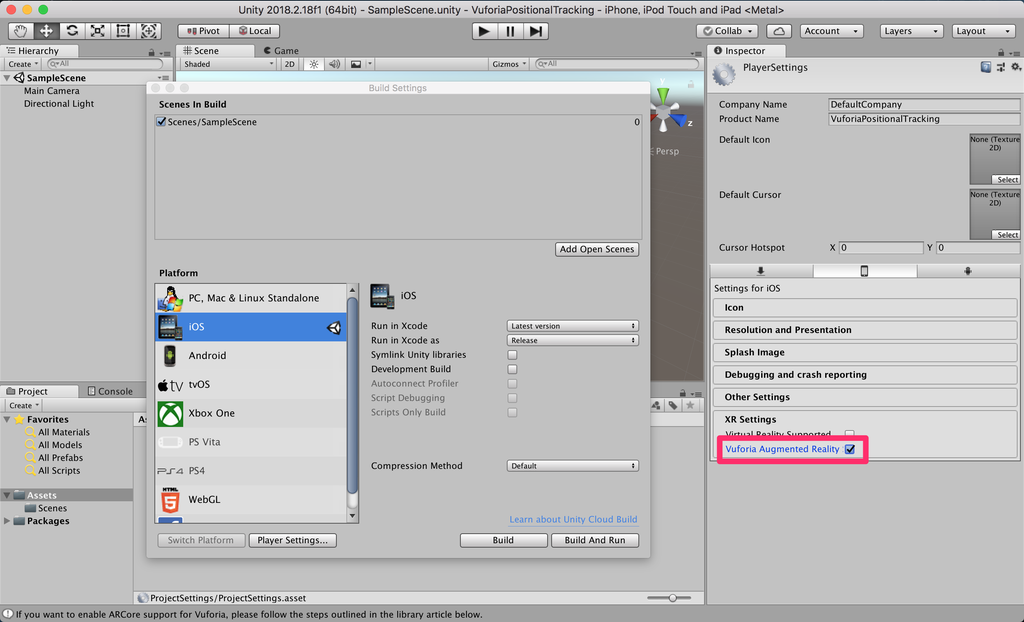
Task: Toggle scene lighting sun icon
Action: point(314,64)
